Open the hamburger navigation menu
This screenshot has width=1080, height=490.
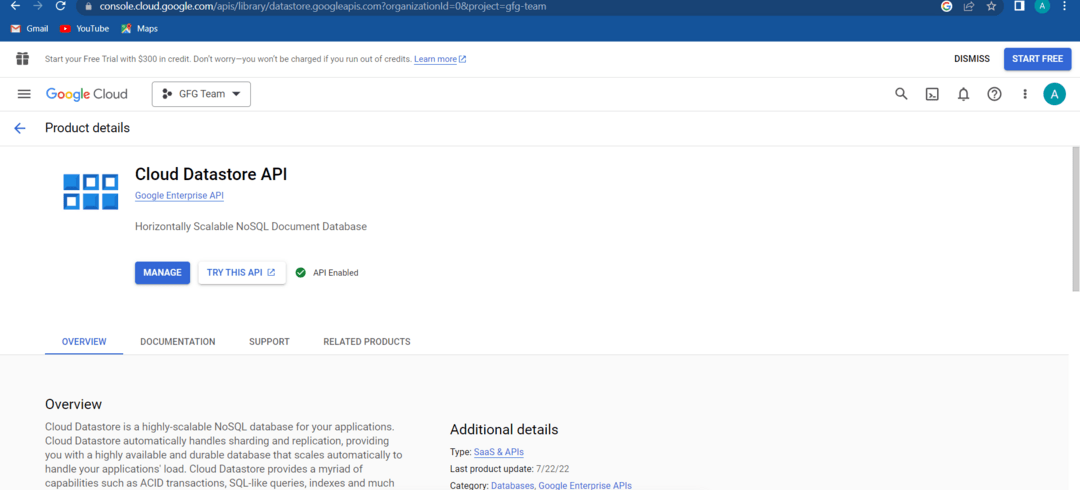pyautogui.click(x=24, y=94)
